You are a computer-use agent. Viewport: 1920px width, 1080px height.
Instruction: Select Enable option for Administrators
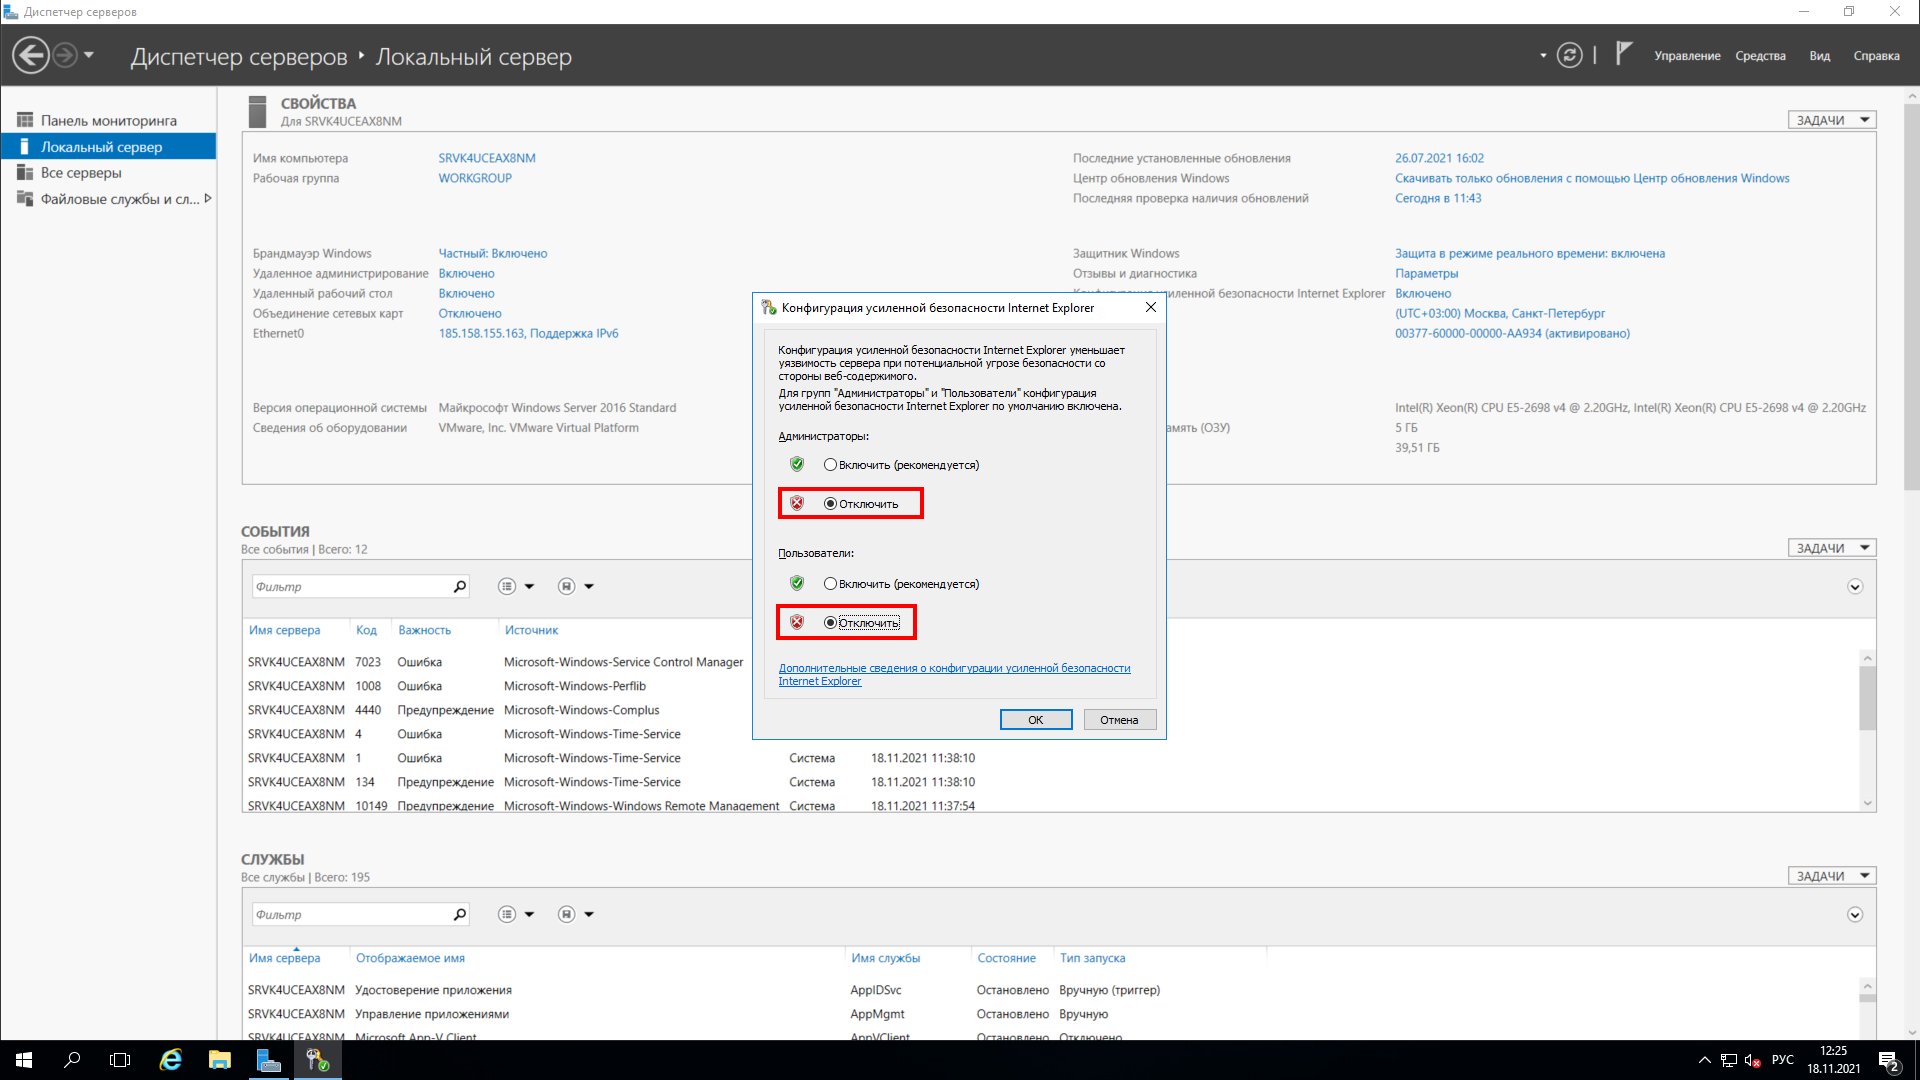click(830, 465)
